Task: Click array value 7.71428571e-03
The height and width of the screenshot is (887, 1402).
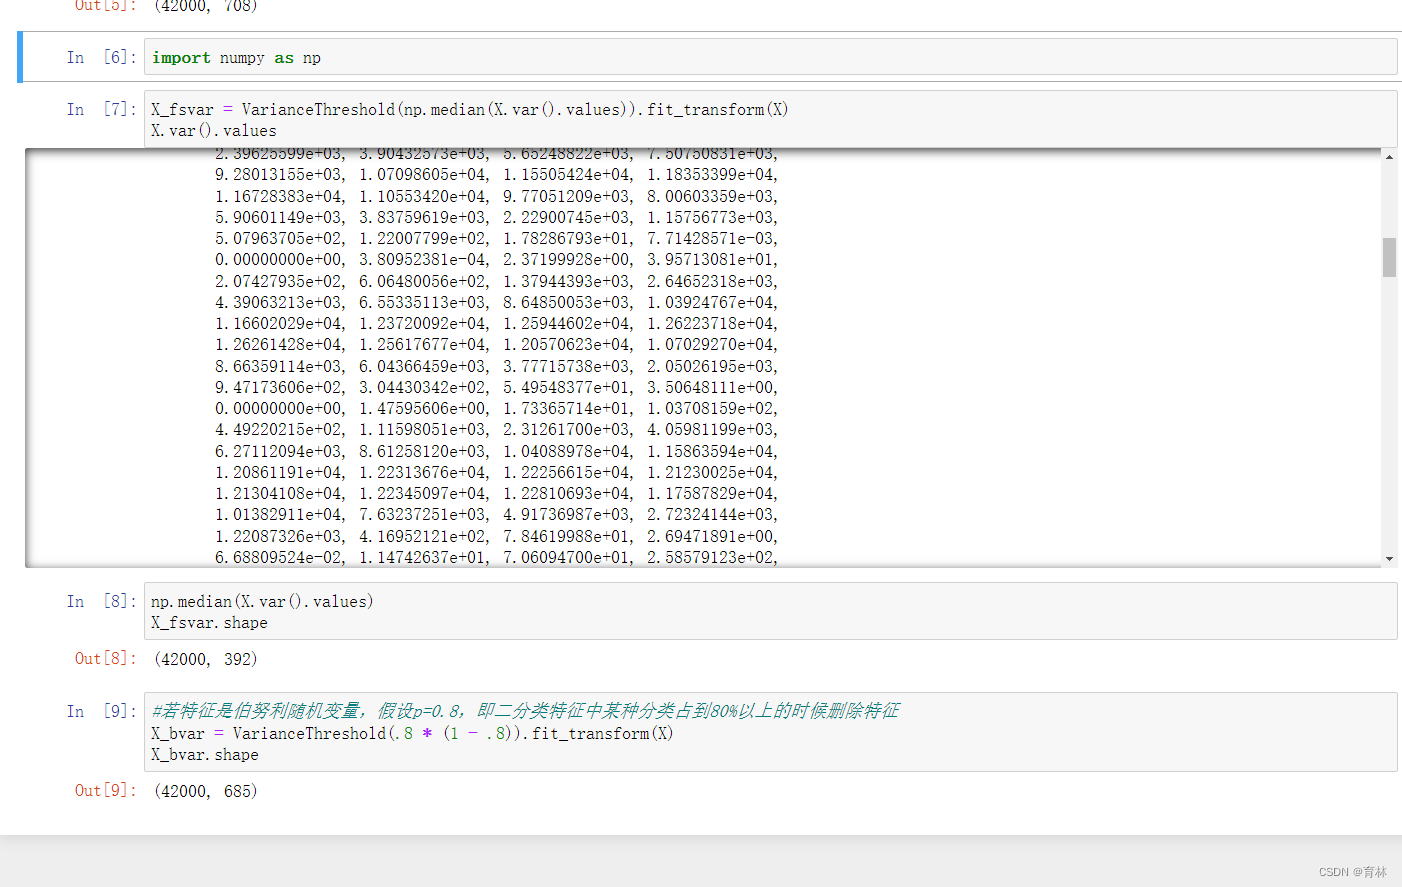Action: (x=711, y=238)
